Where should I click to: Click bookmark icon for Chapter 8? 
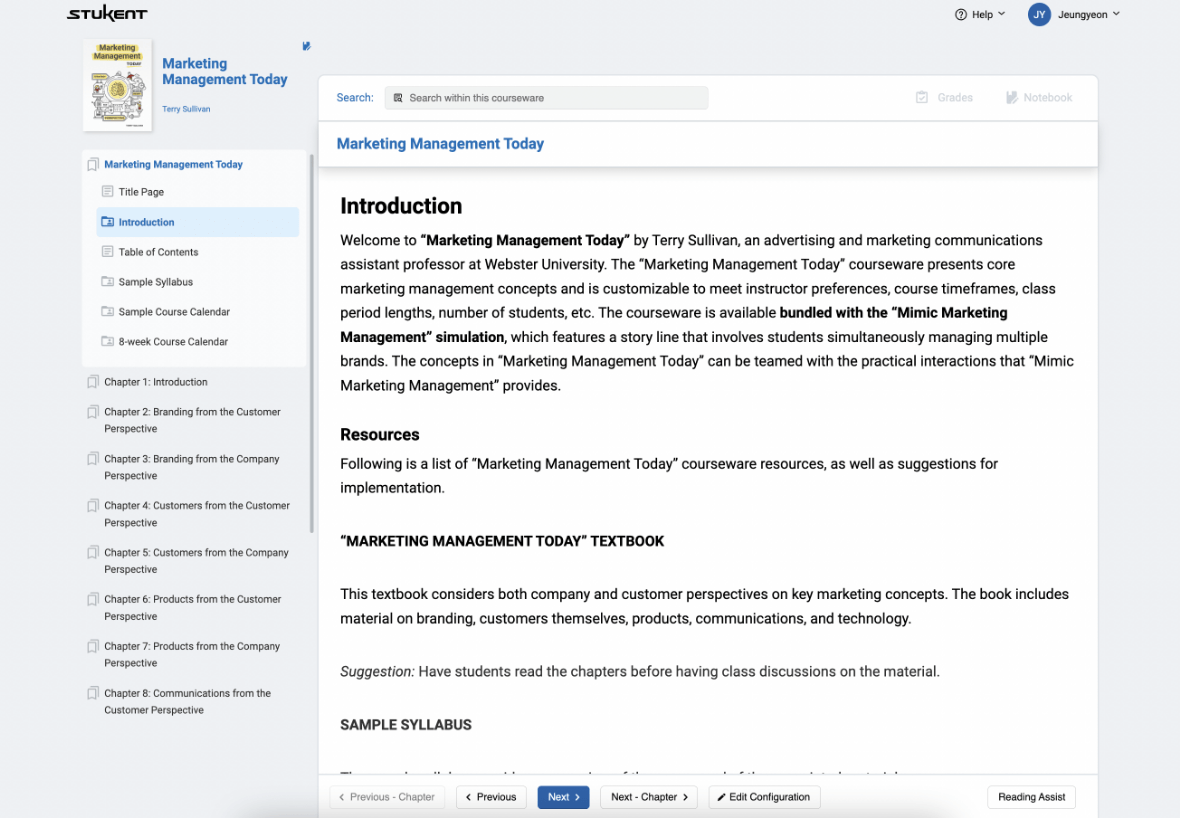pyautogui.click(x=93, y=692)
